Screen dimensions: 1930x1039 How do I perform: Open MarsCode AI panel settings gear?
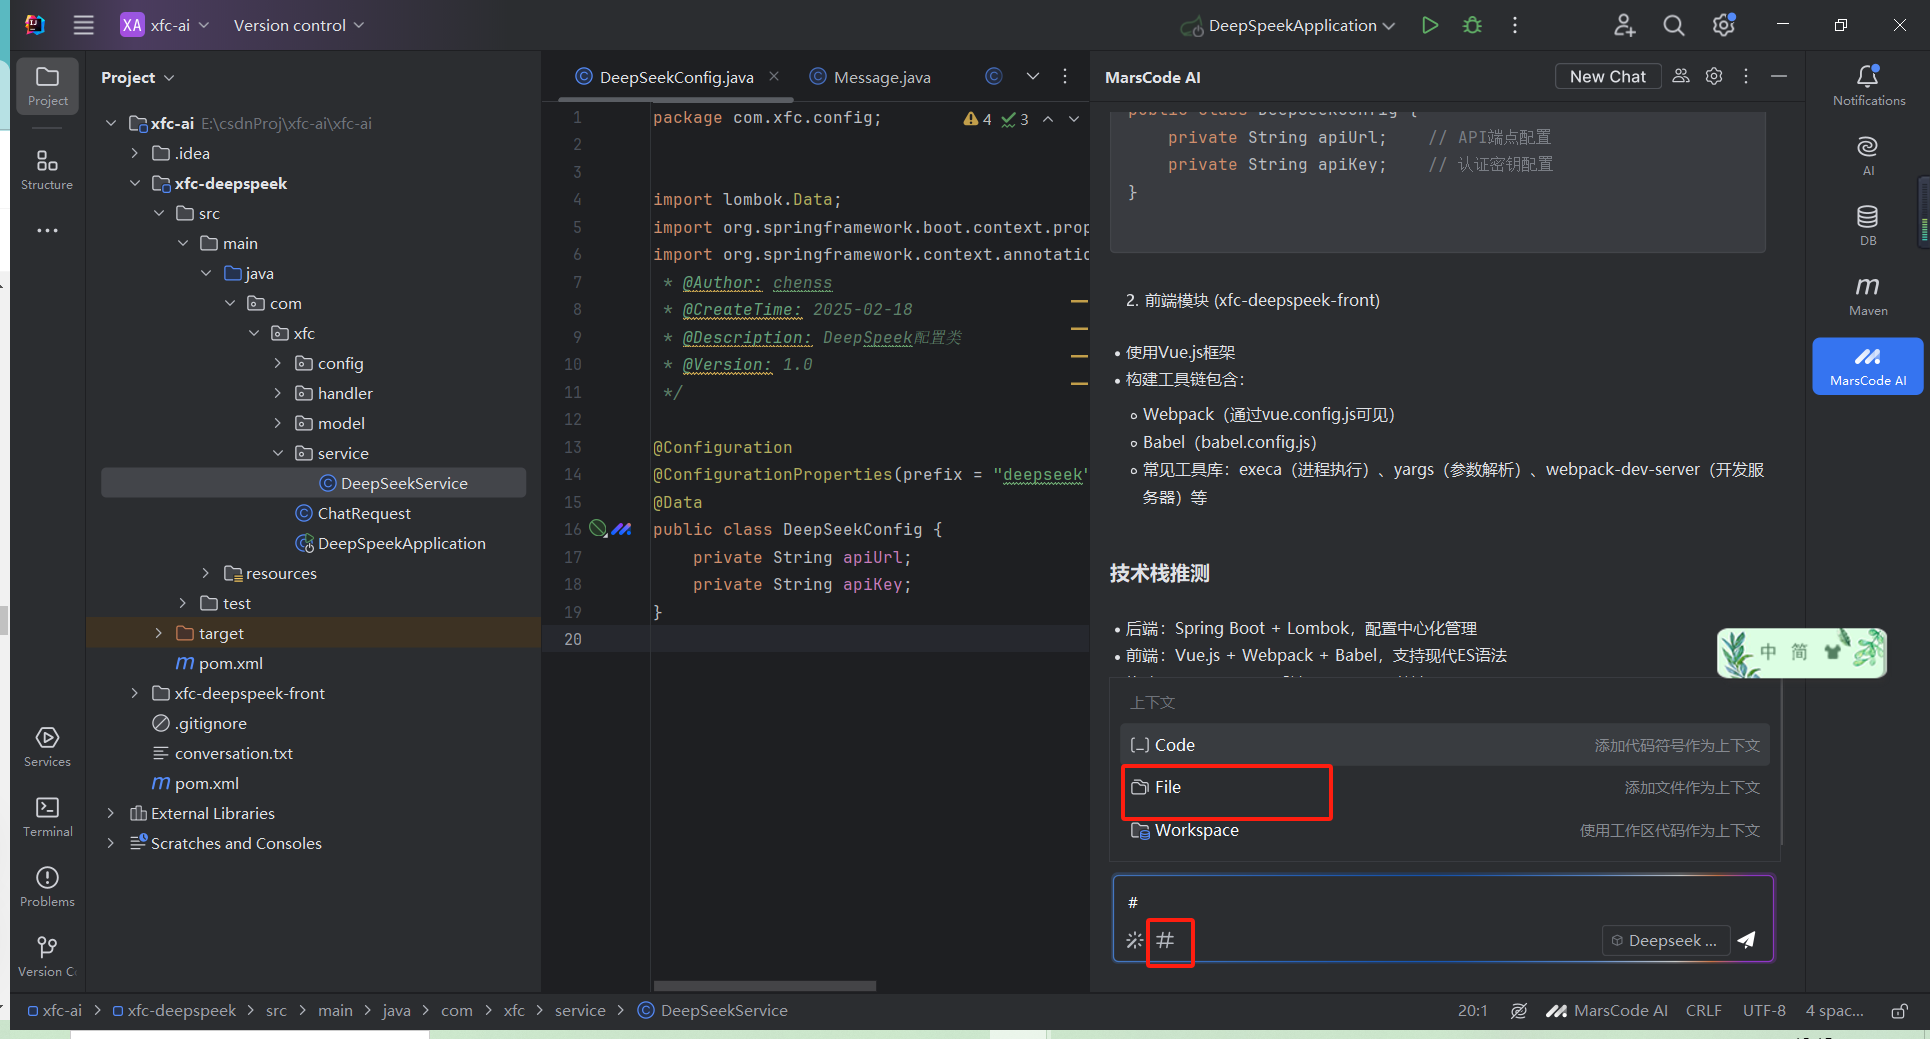(1714, 77)
